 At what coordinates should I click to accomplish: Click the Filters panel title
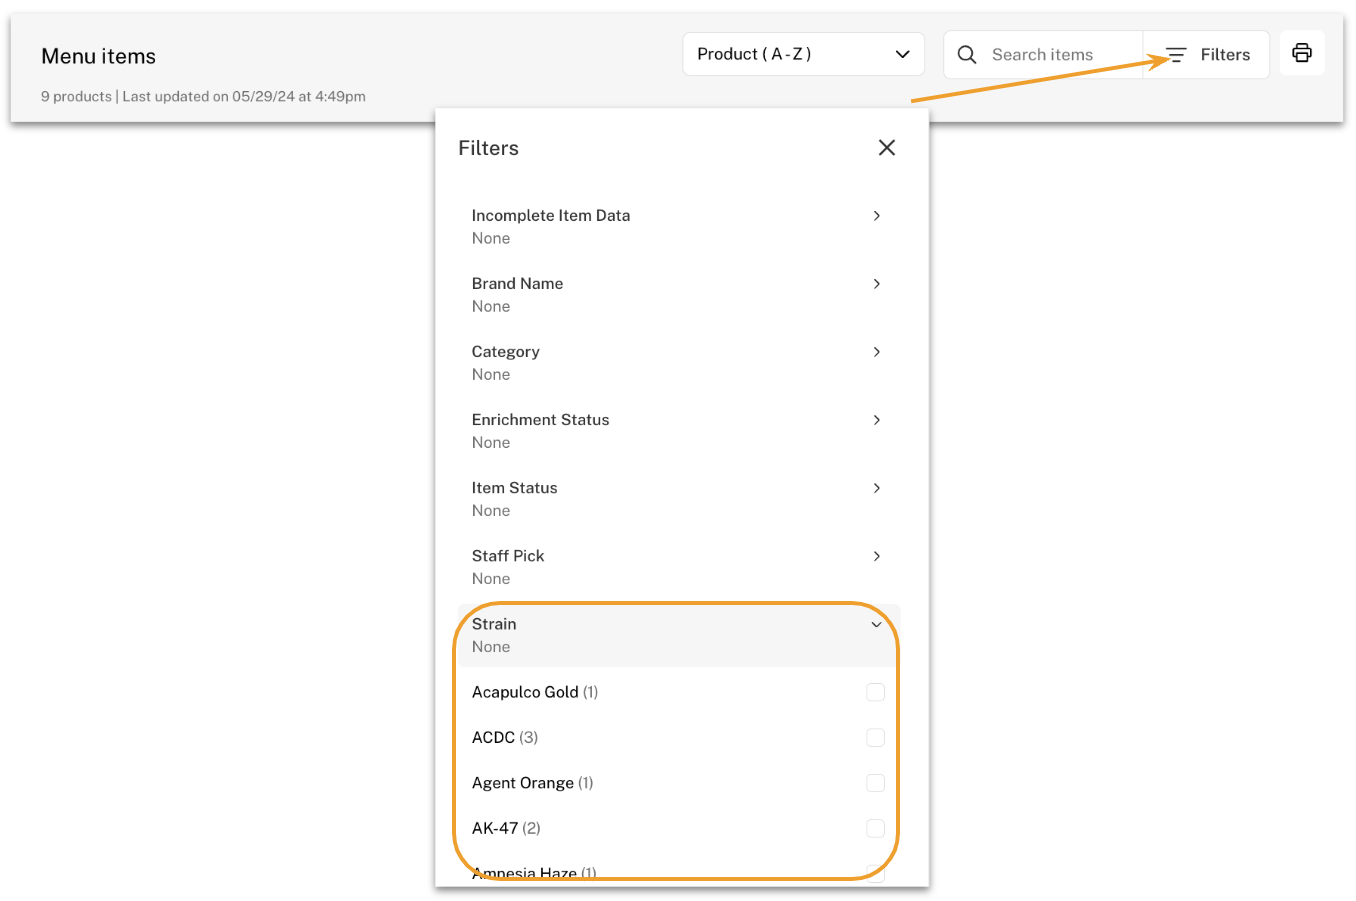[x=489, y=148]
